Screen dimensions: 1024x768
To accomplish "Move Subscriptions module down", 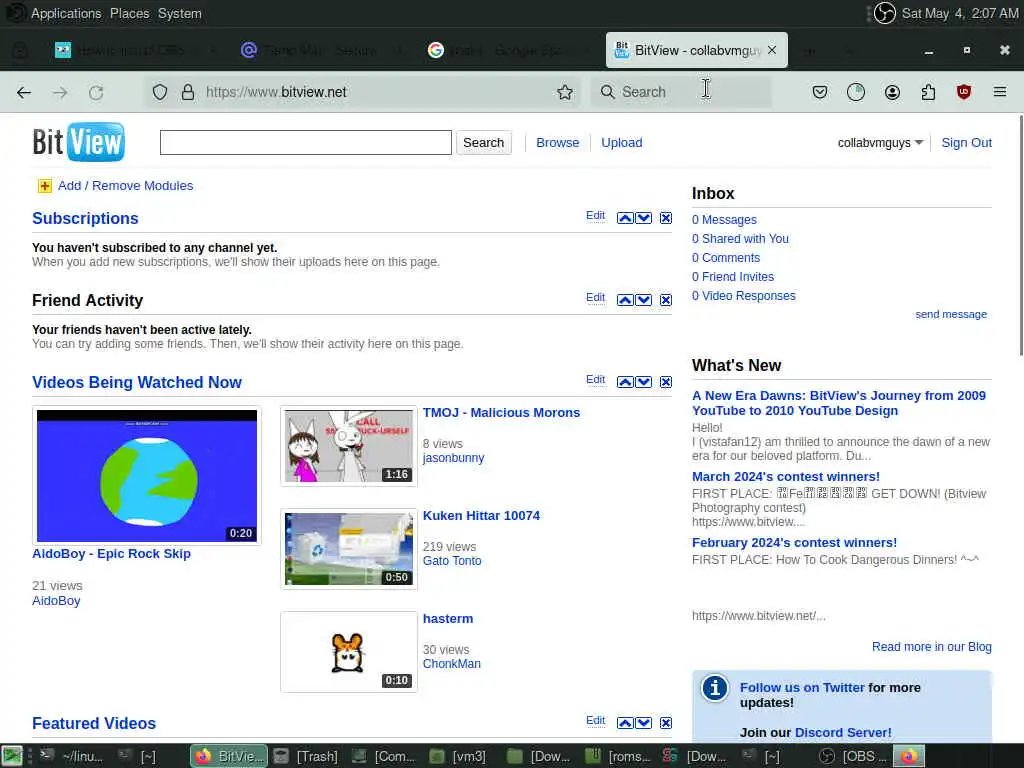I will [x=644, y=218].
